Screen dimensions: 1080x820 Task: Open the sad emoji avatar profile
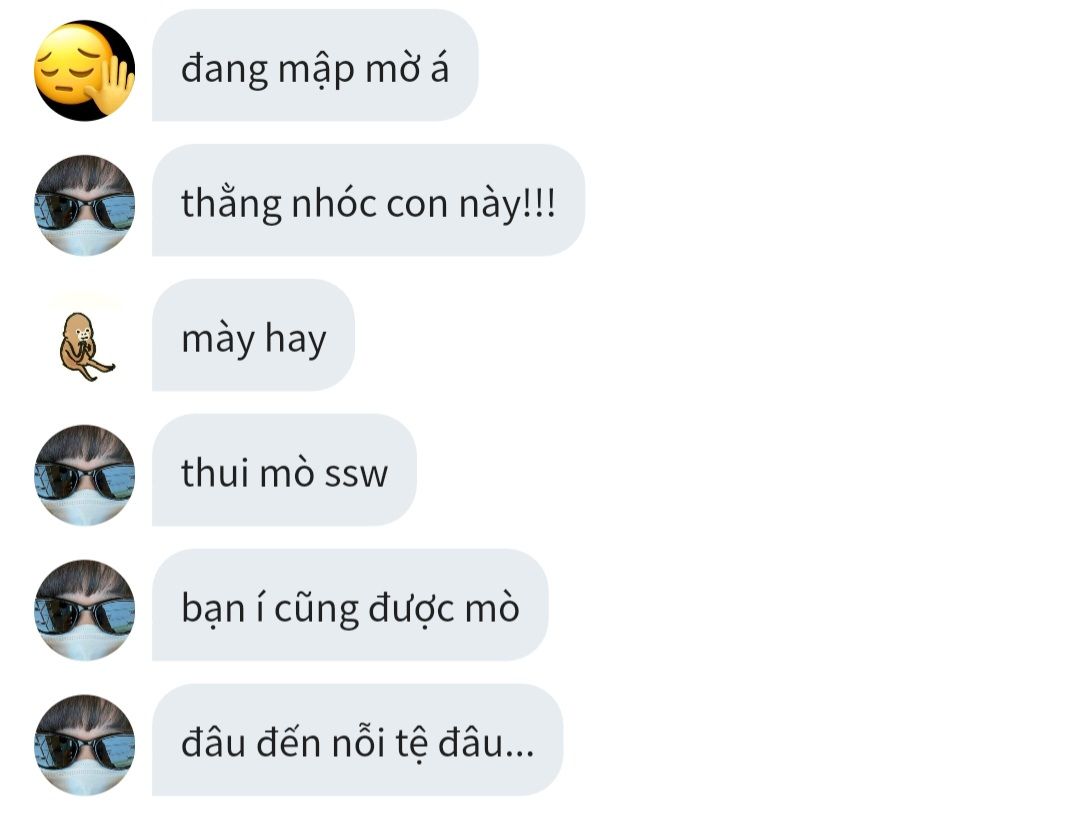[84, 70]
